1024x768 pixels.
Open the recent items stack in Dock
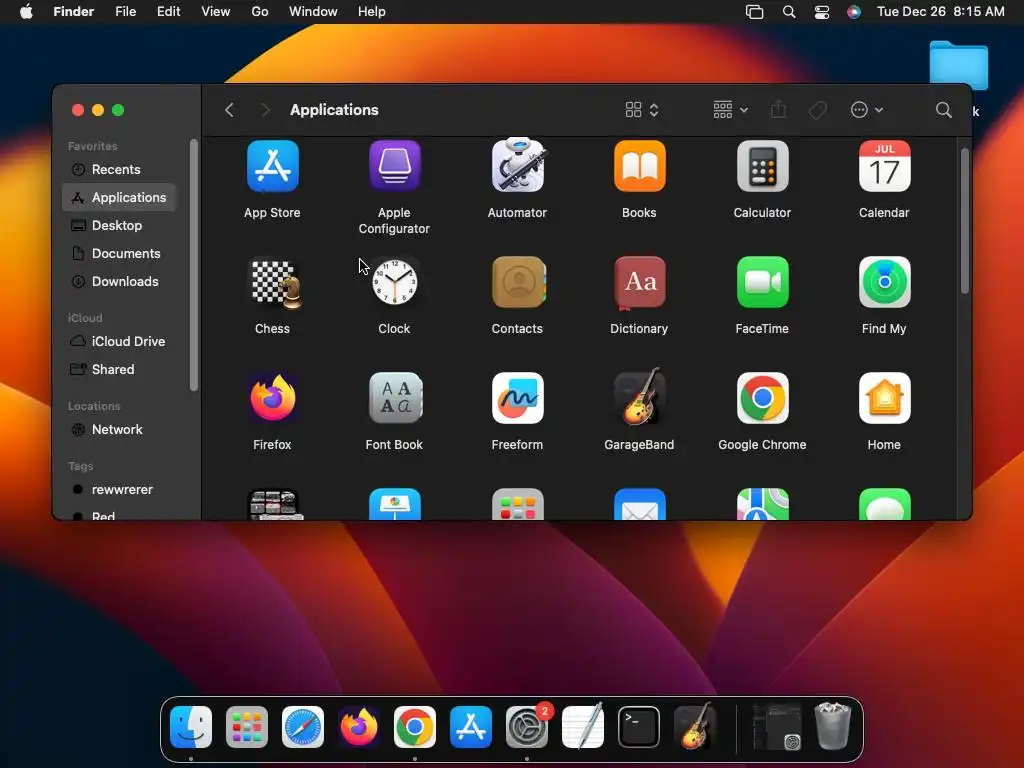776,727
